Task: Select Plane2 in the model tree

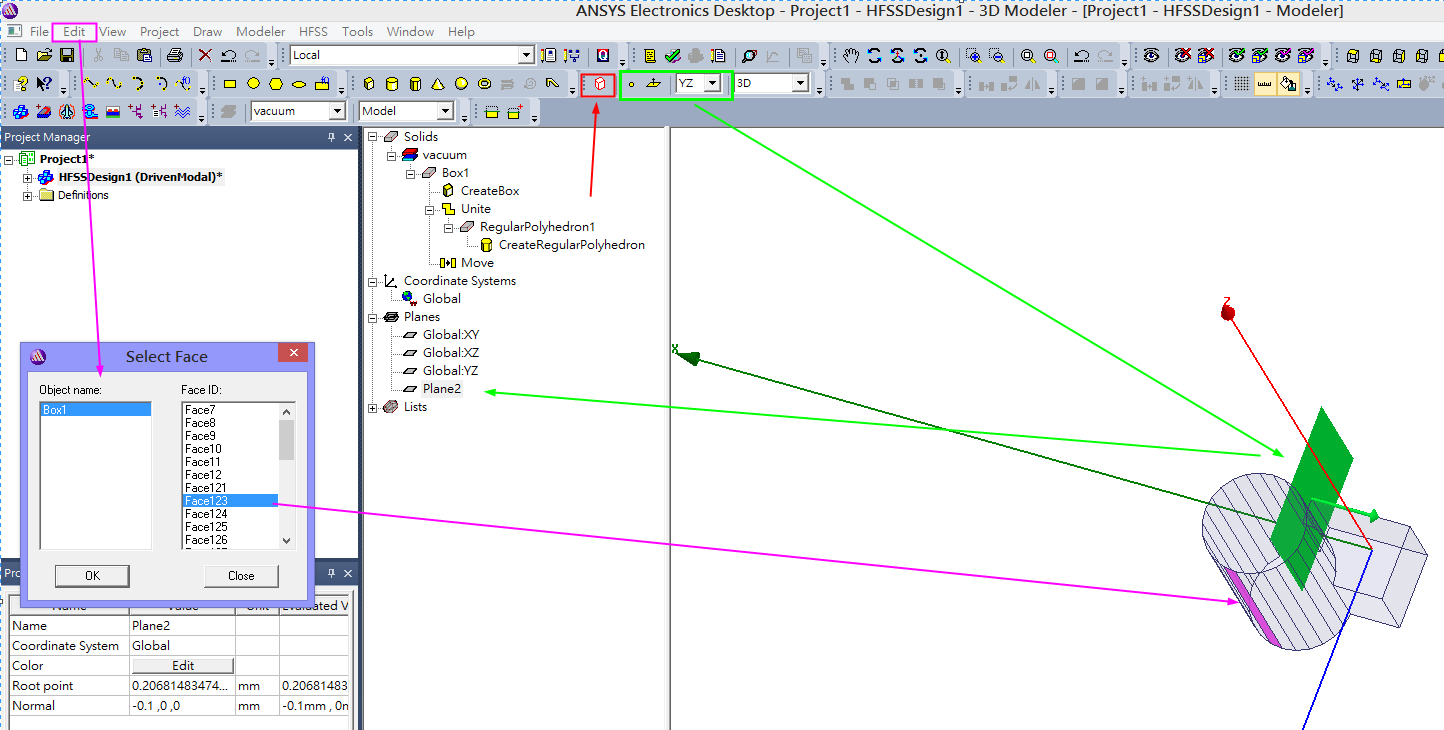Action: [441, 389]
